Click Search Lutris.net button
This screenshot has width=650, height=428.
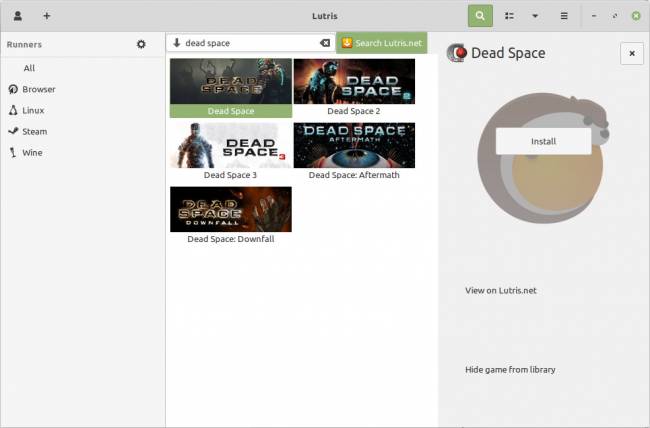click(381, 43)
